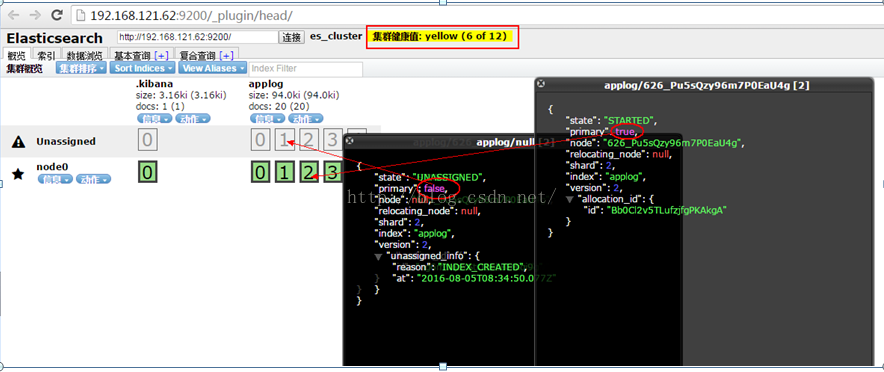Screen dimensions: 884x372
Task: Add a new compound query via [+]
Action: (227, 56)
